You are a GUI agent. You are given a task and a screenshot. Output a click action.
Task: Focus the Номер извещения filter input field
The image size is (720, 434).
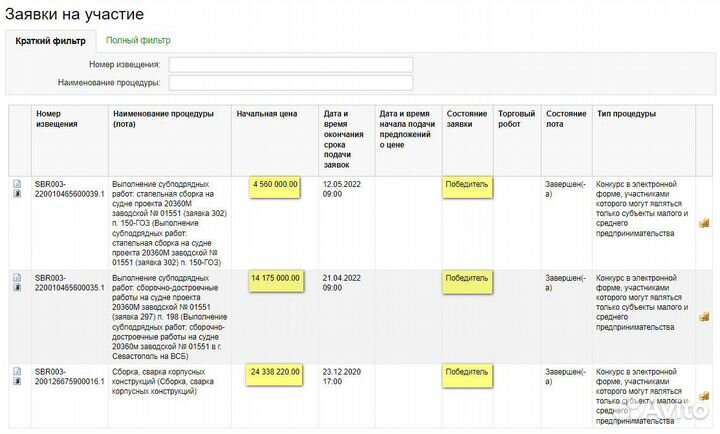(x=290, y=65)
